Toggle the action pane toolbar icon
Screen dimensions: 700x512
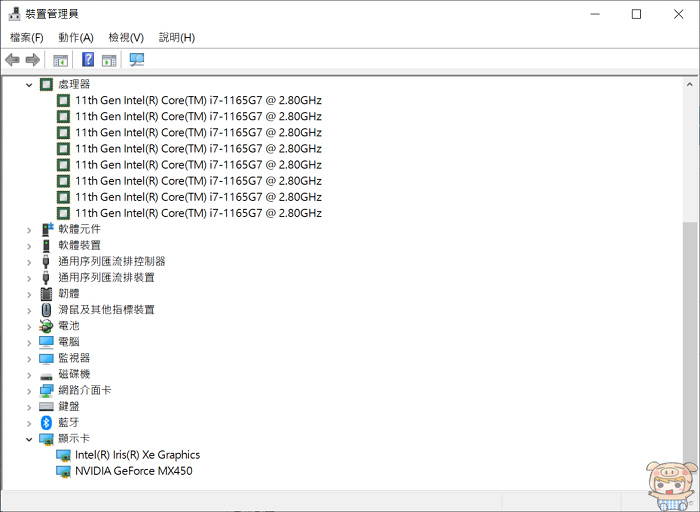coord(109,60)
